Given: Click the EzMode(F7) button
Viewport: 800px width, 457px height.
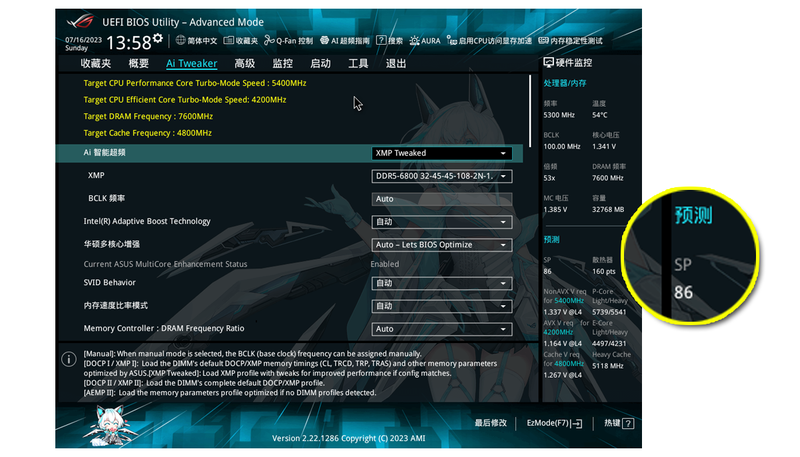Looking at the screenshot, I should (x=555, y=423).
